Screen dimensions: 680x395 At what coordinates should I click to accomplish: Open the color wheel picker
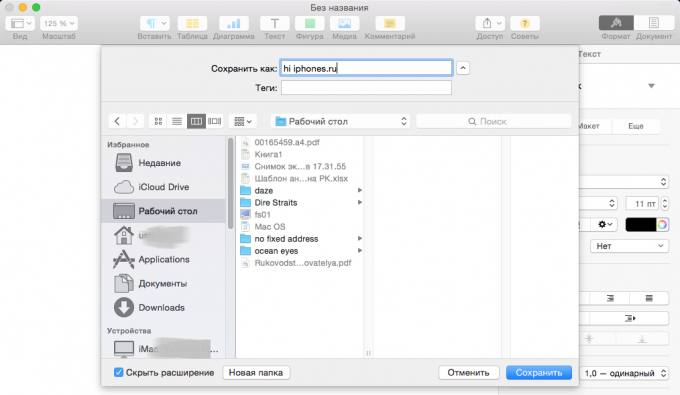[x=662, y=224]
